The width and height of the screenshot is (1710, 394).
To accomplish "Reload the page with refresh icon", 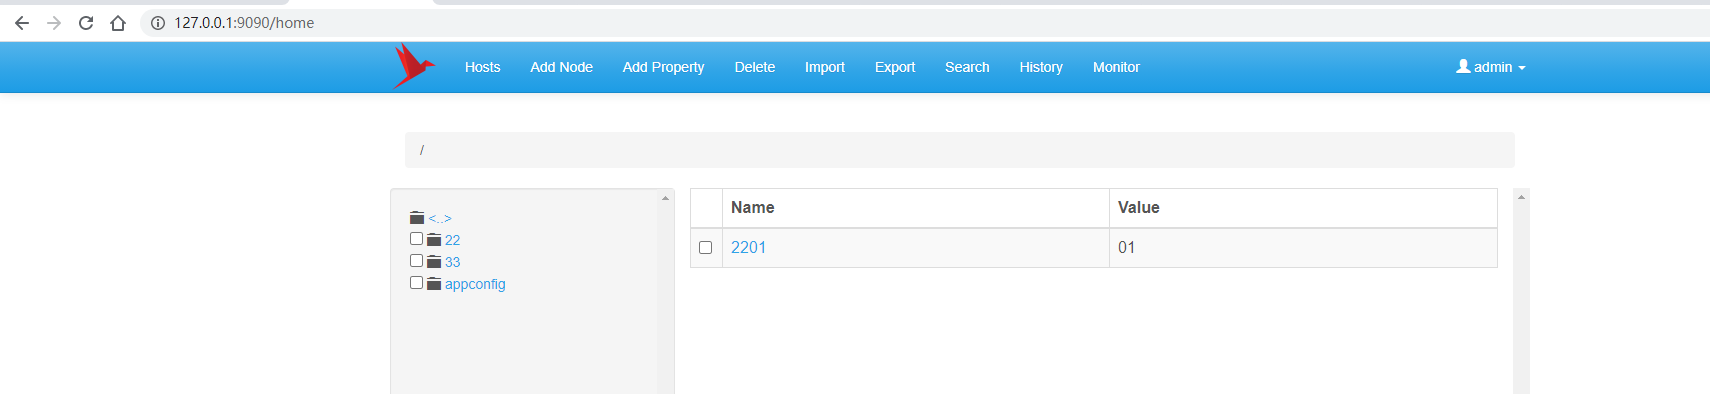I will [86, 23].
